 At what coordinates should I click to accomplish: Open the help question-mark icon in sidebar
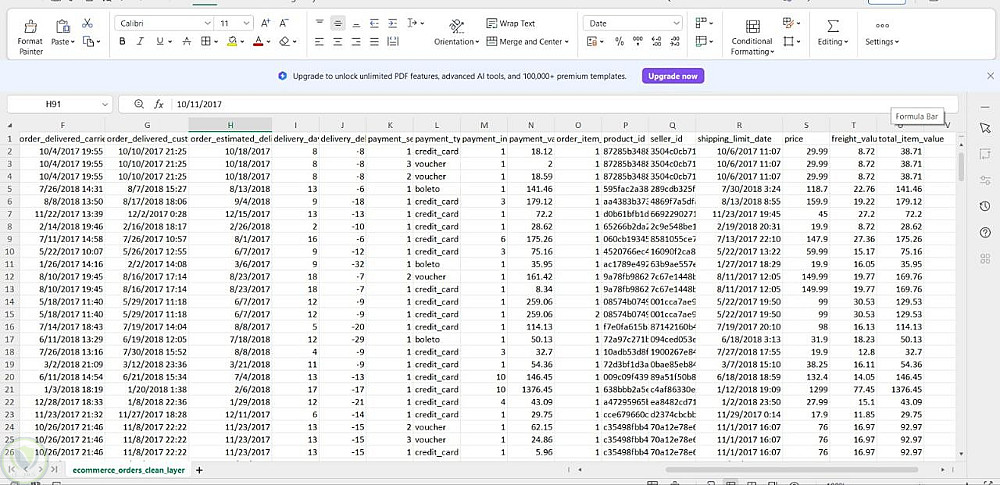pos(985,232)
